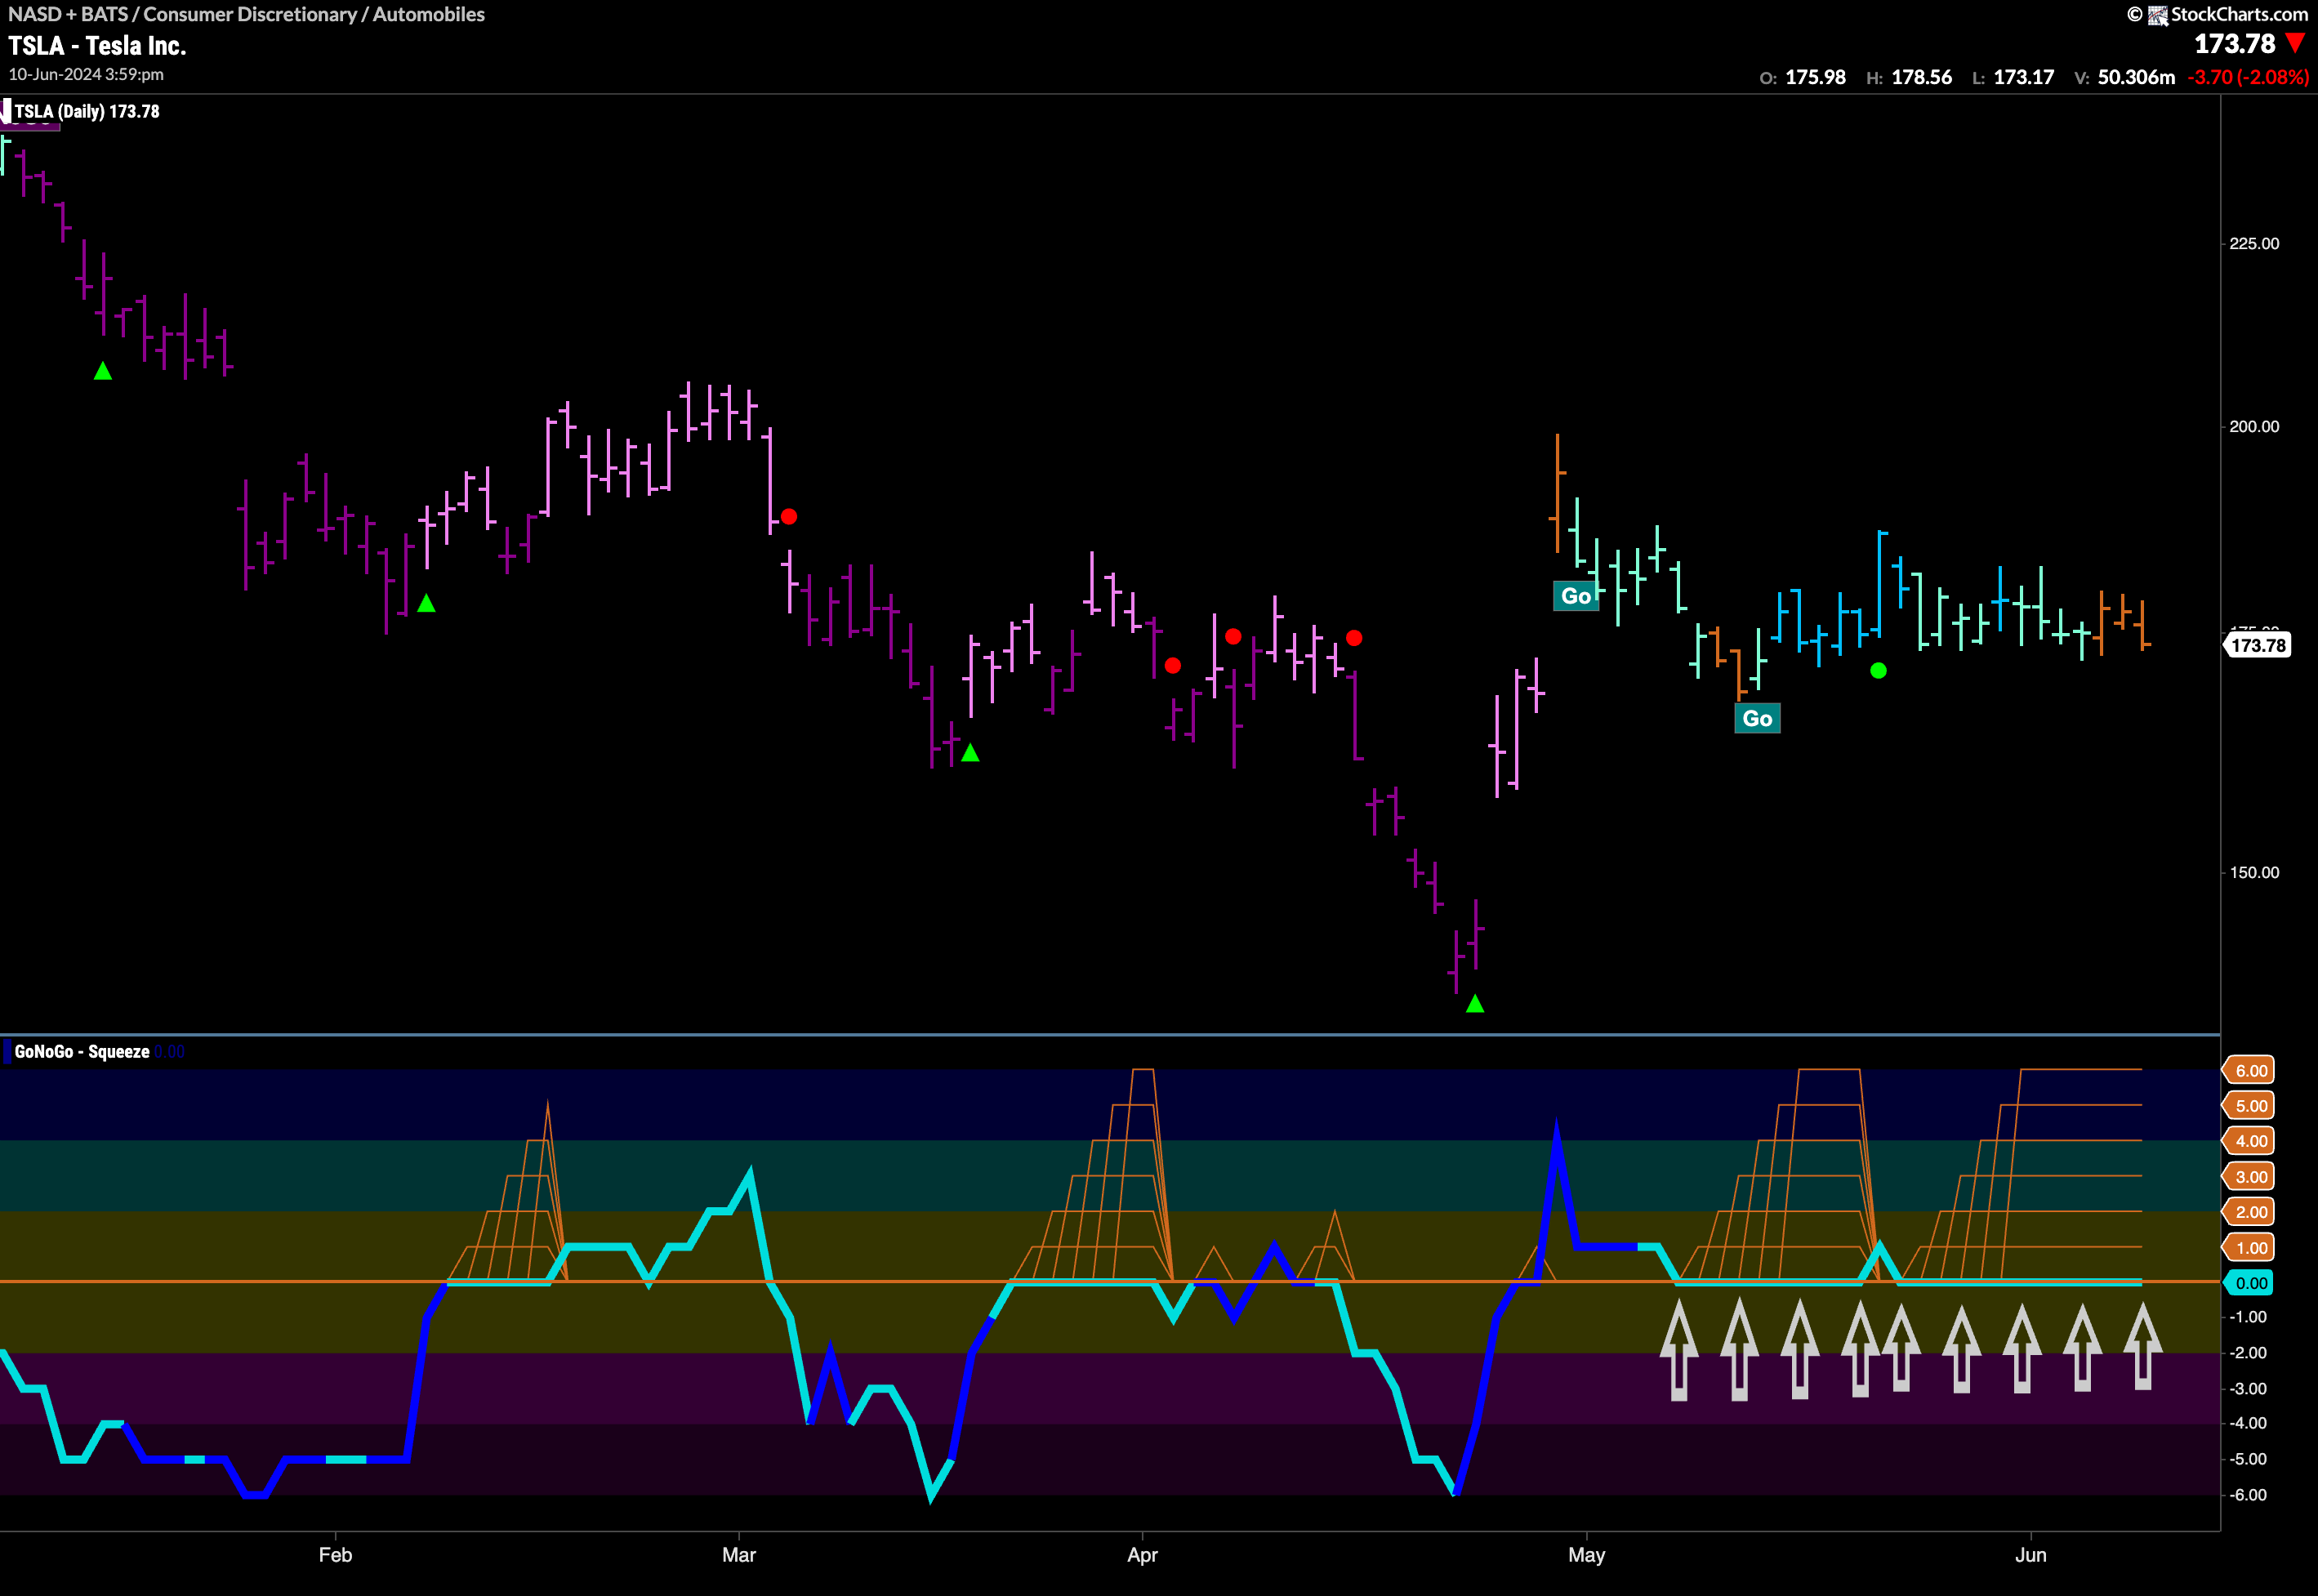Click the volume value 50.306m
This screenshot has height=1596, width=2318.
pos(2136,77)
